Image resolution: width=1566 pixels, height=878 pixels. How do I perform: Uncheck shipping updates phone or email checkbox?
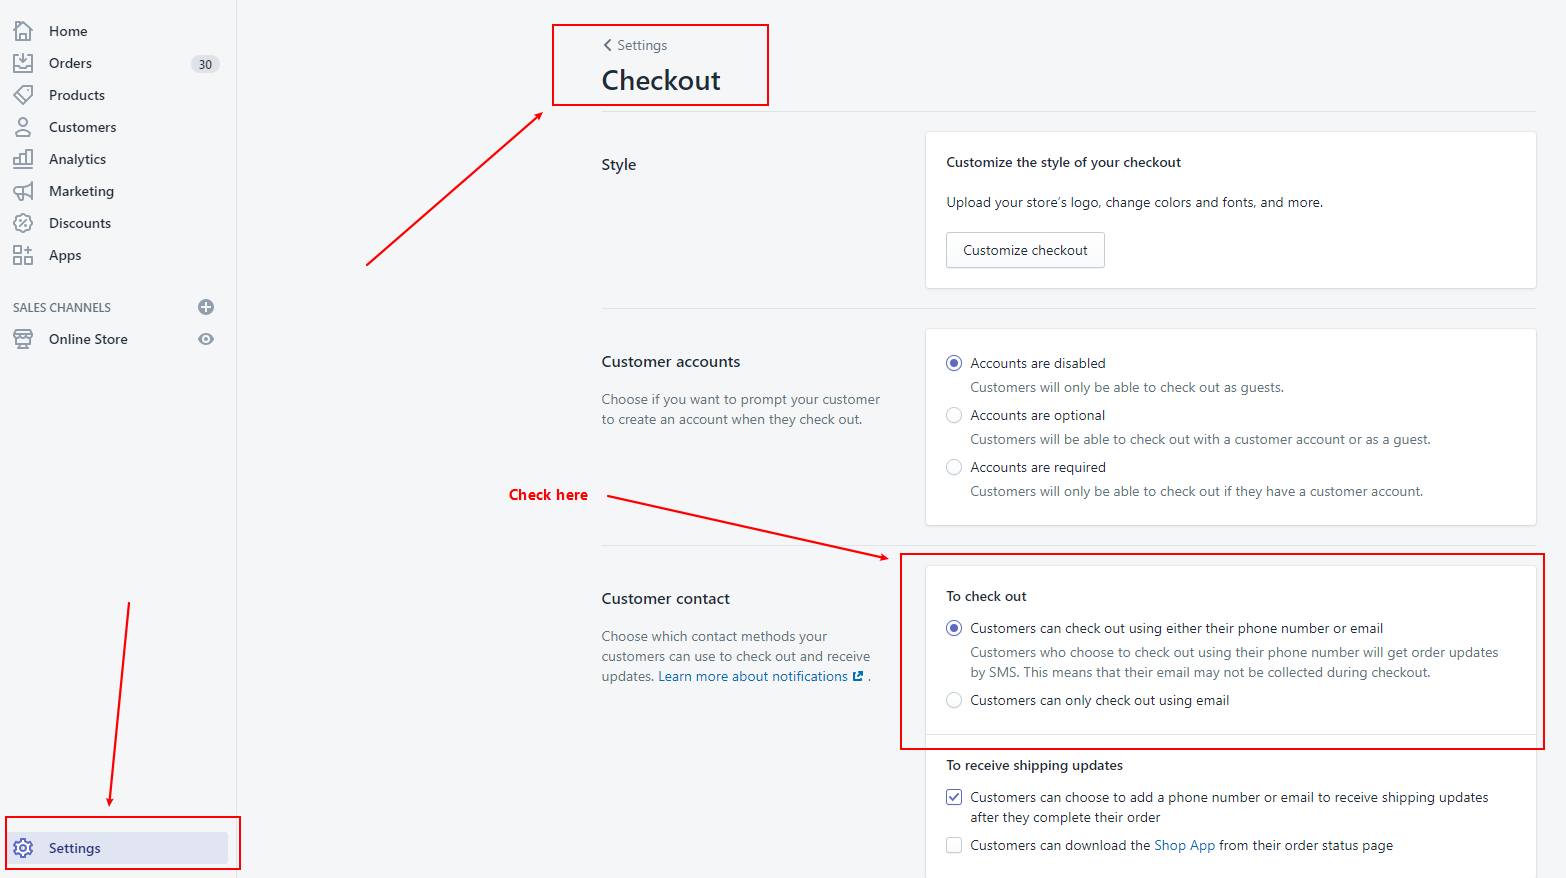(954, 797)
